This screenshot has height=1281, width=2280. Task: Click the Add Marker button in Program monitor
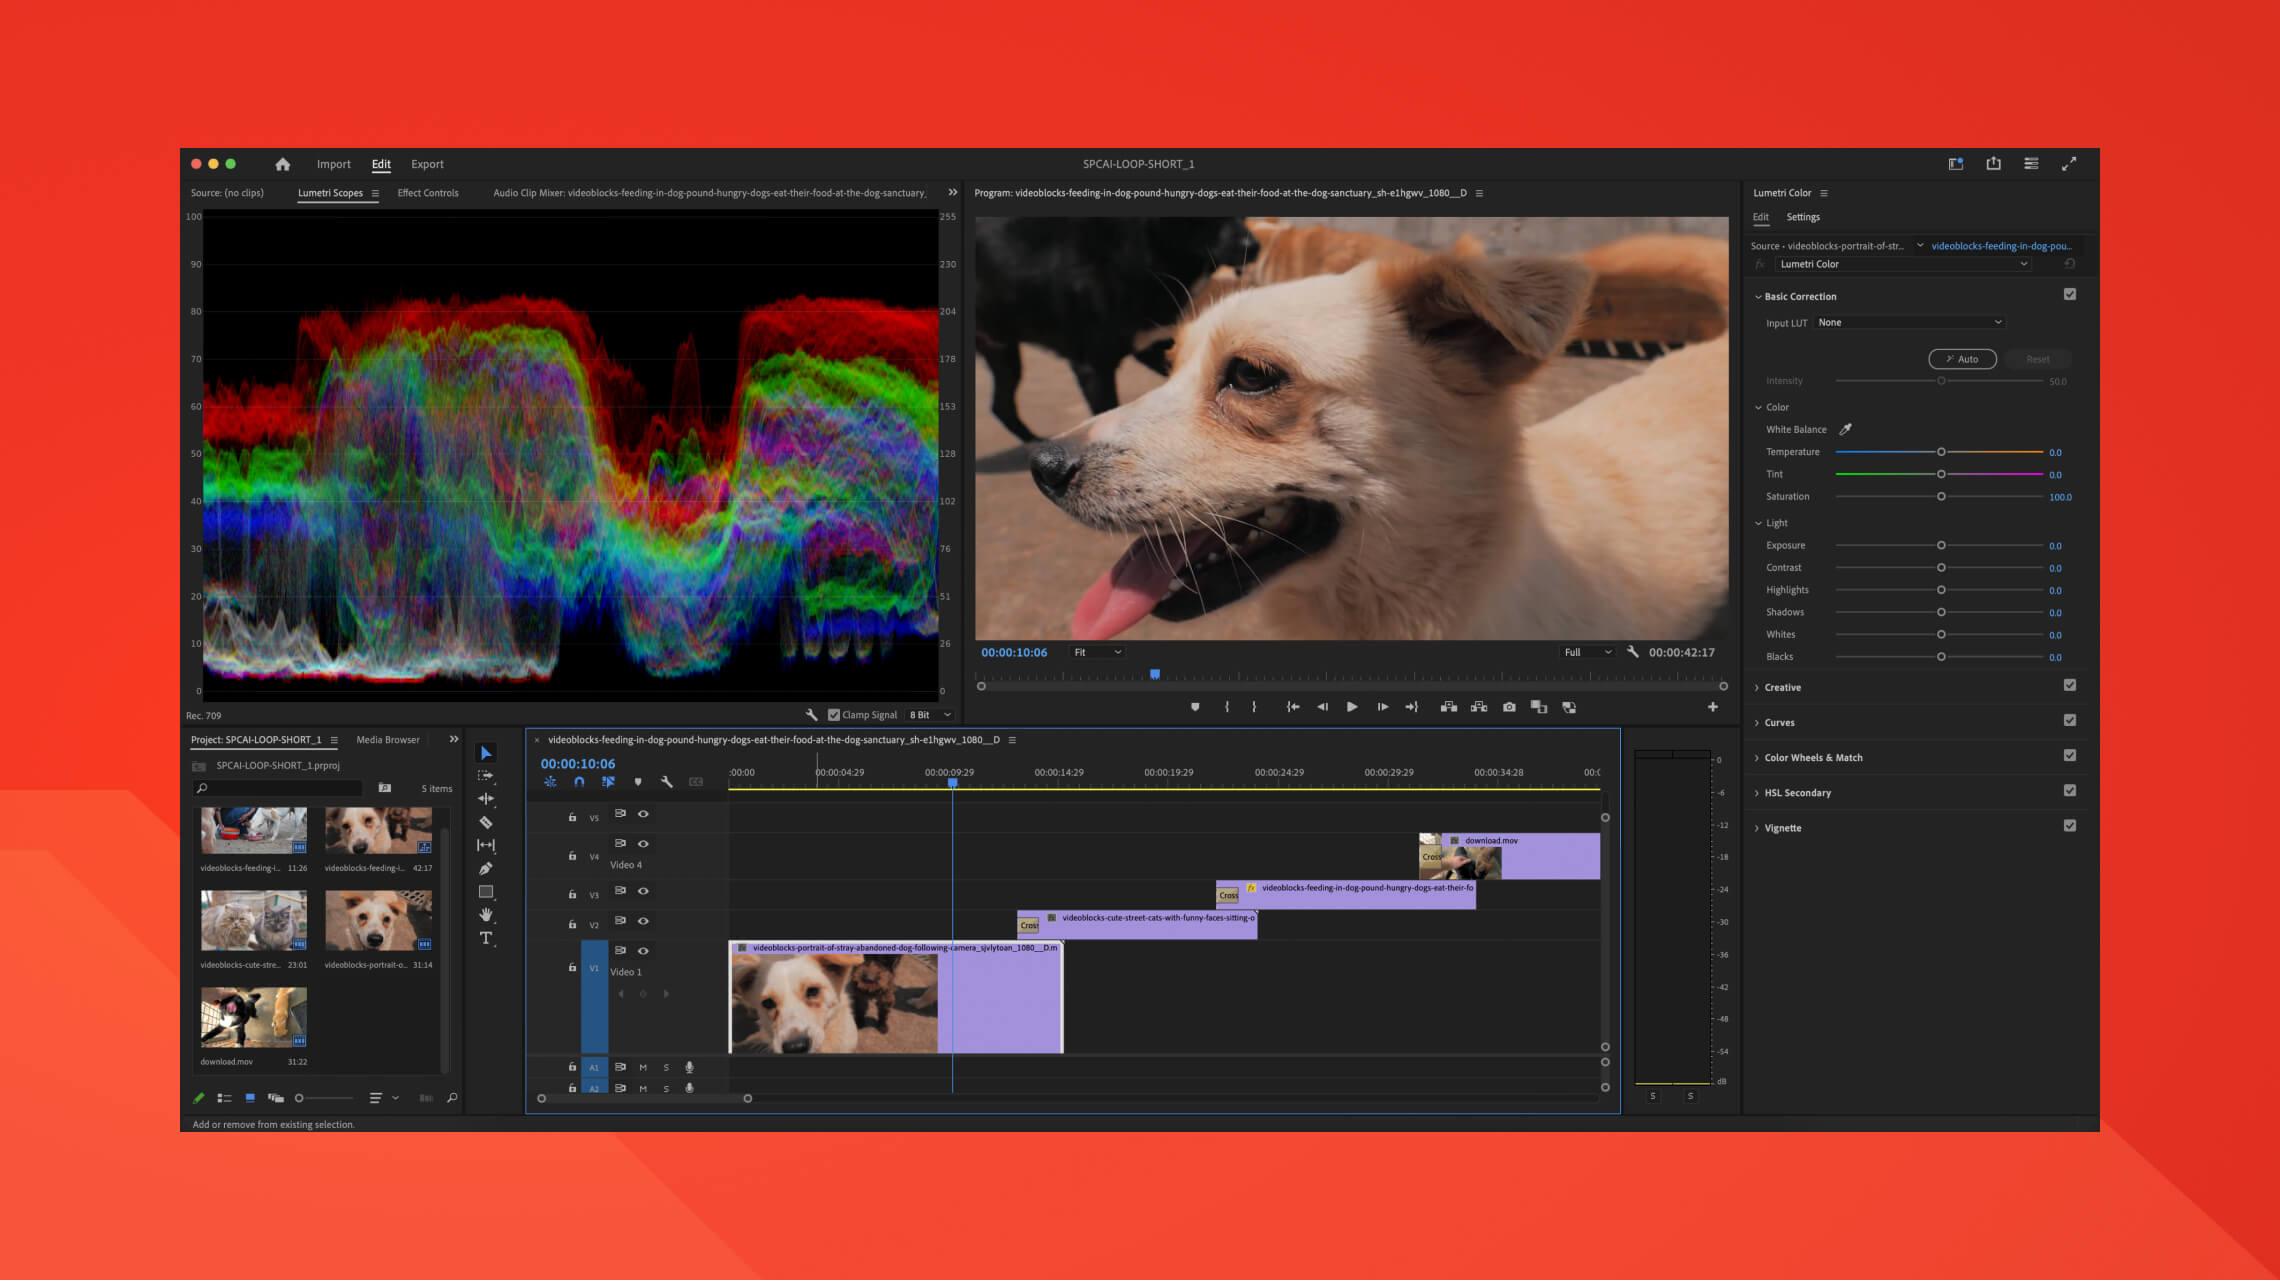click(1195, 707)
